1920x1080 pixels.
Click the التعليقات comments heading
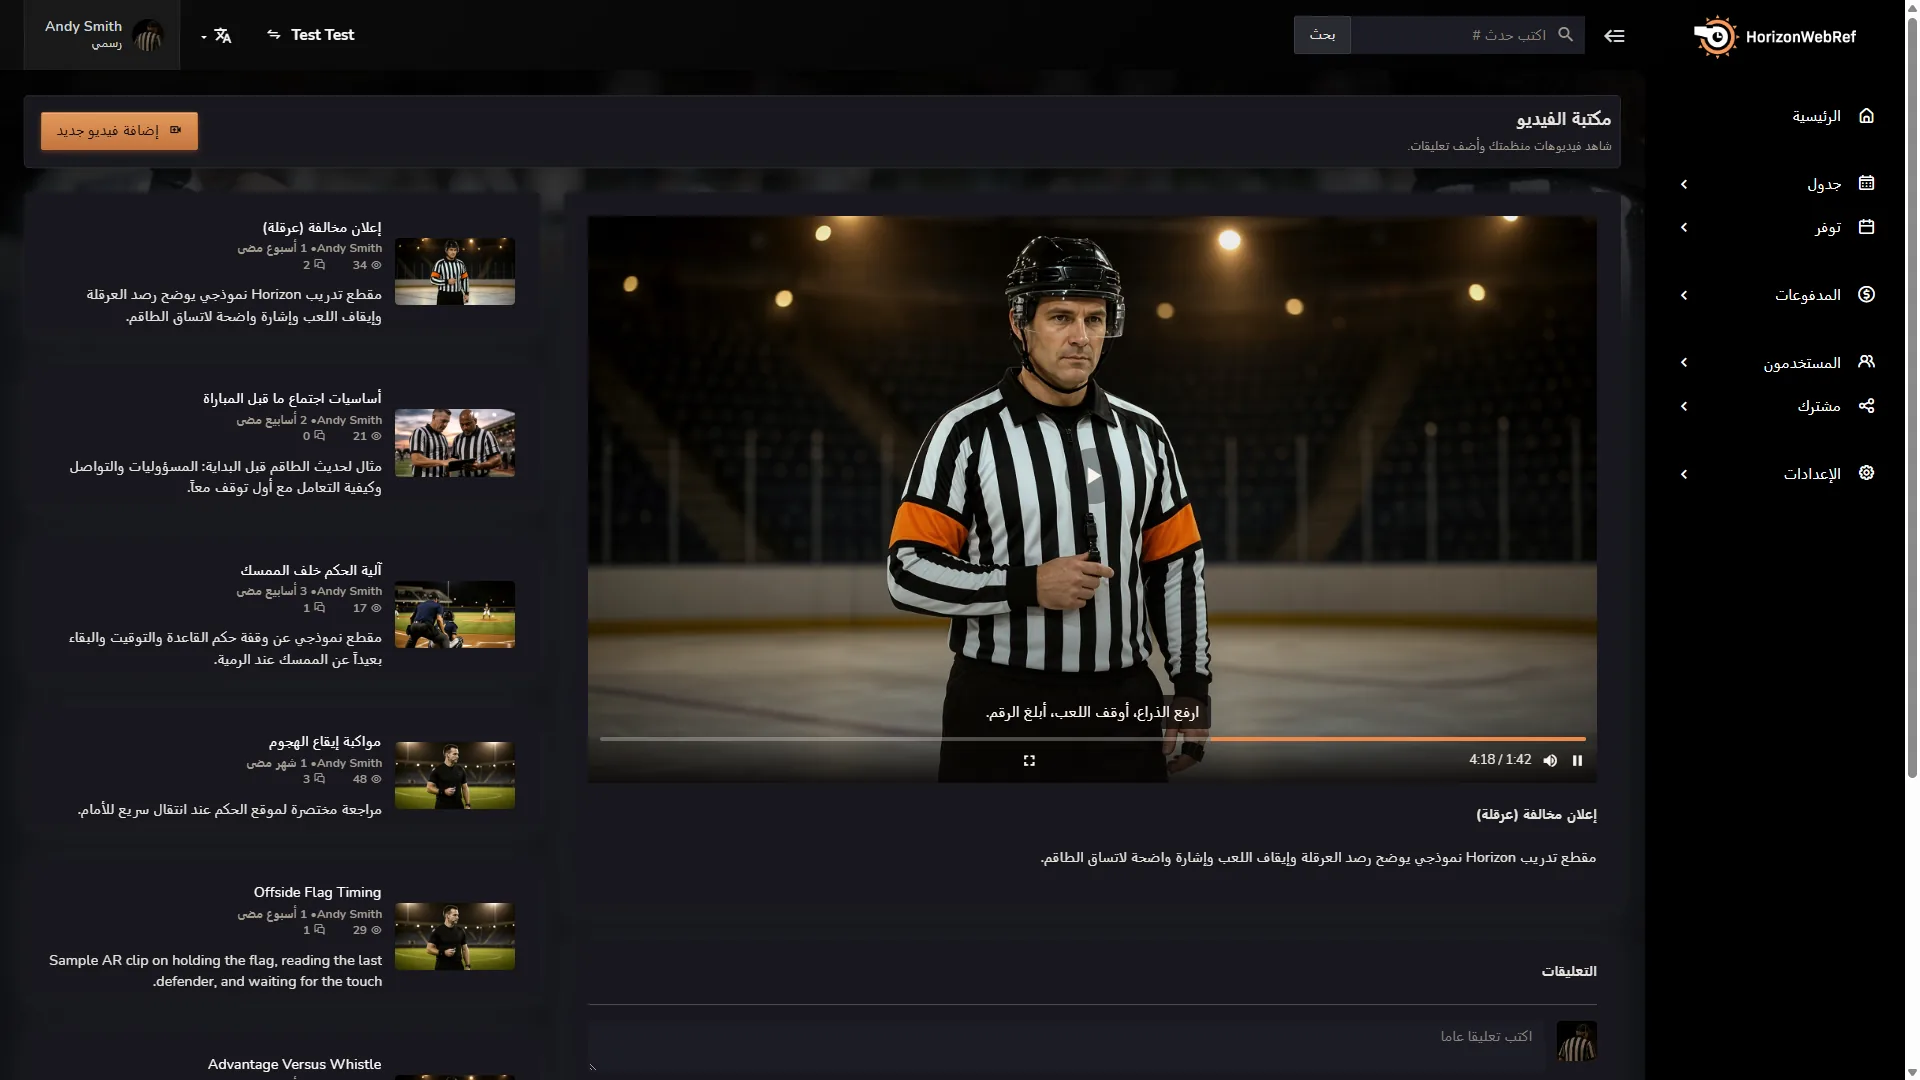(x=1569, y=972)
